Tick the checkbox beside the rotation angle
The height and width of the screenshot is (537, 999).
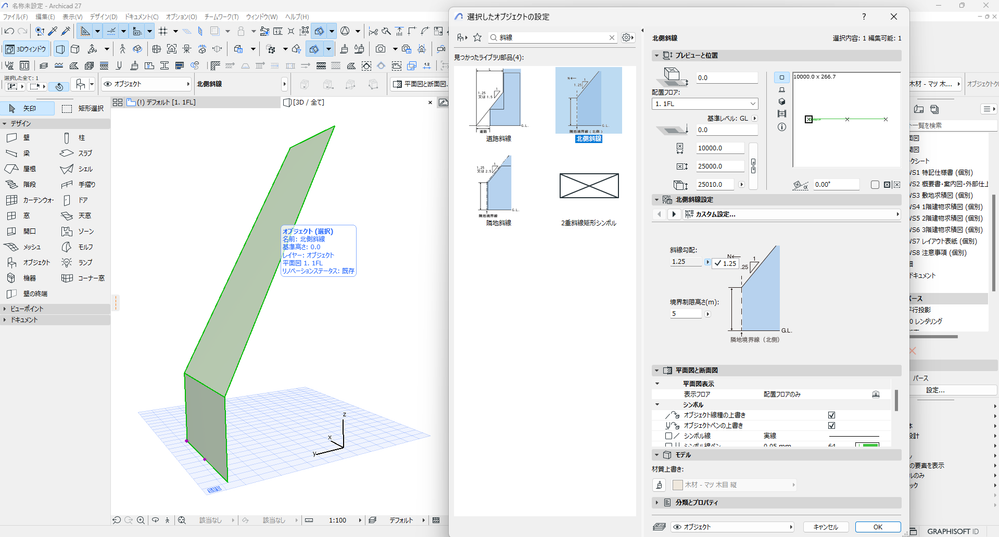click(x=874, y=185)
